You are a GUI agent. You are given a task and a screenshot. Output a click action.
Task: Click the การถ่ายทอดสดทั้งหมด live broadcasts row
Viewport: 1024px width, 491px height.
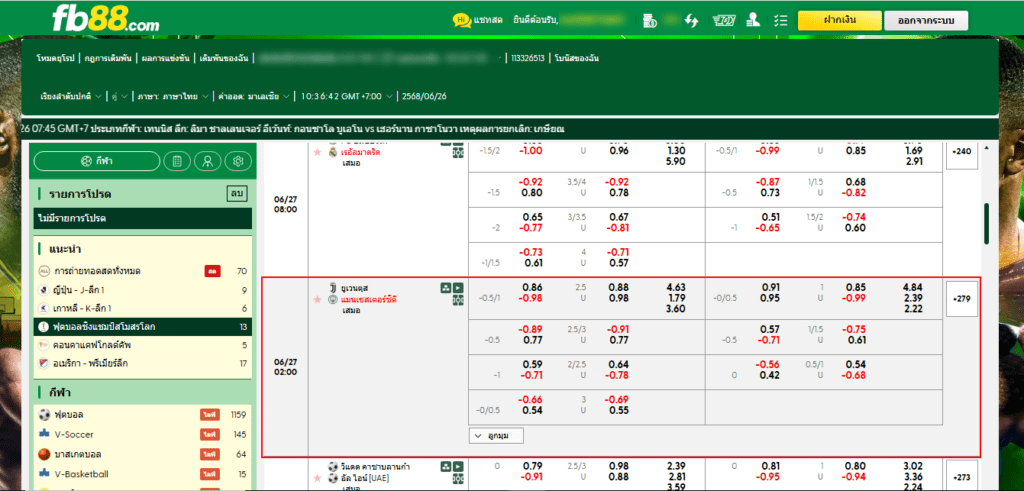pyautogui.click(x=142, y=271)
